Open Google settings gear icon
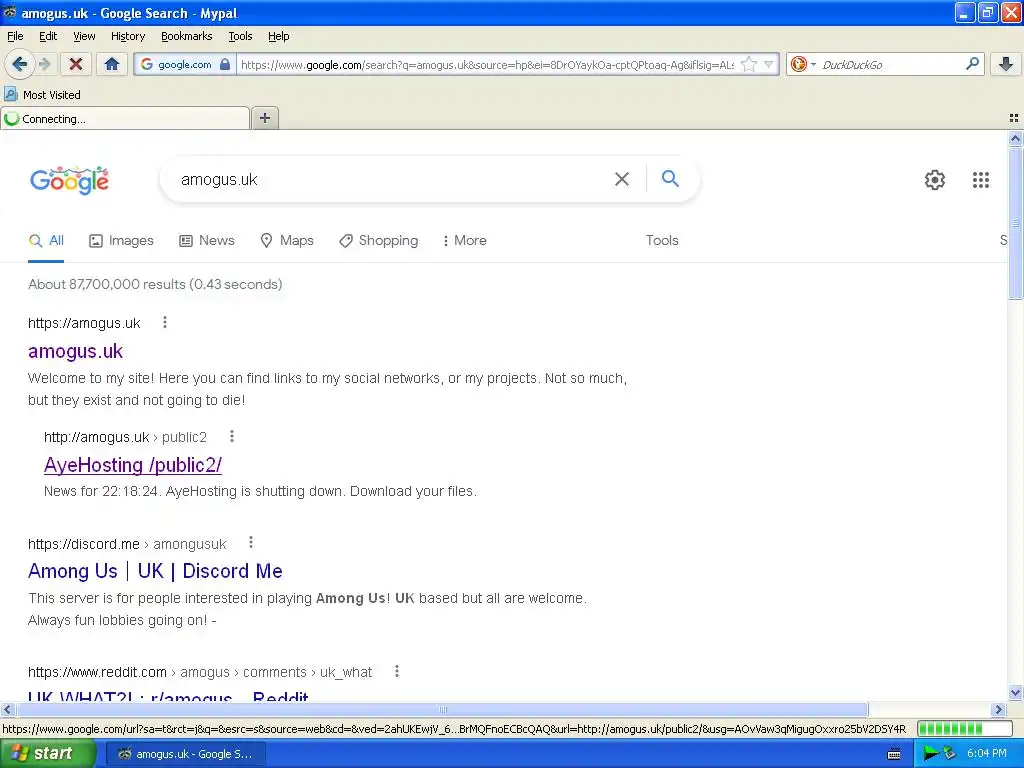This screenshot has width=1024, height=768. [x=935, y=180]
